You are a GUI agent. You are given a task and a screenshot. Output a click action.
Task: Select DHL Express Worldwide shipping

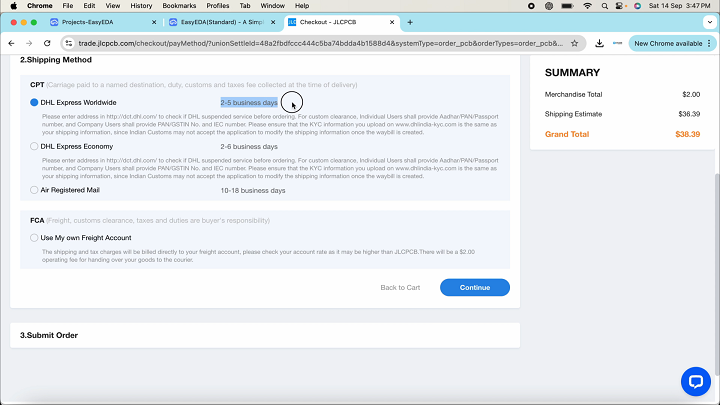coord(34,102)
